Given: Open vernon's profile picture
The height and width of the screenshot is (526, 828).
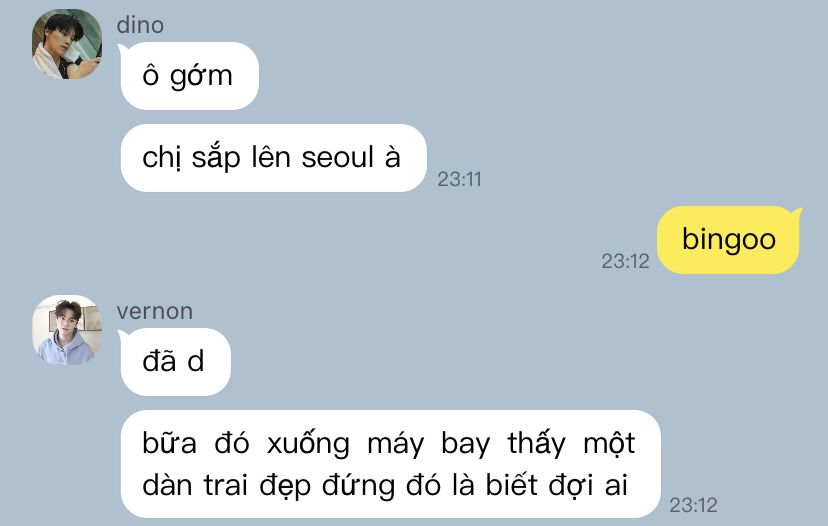Looking at the screenshot, I should [x=67, y=330].
